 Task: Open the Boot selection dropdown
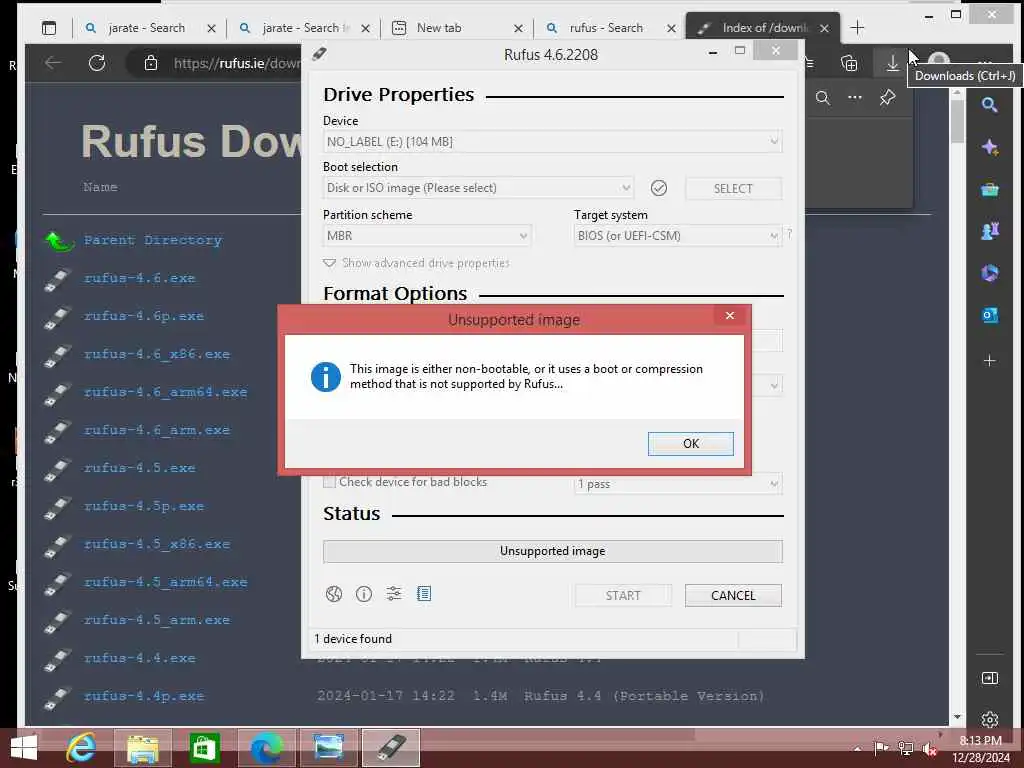(478, 188)
